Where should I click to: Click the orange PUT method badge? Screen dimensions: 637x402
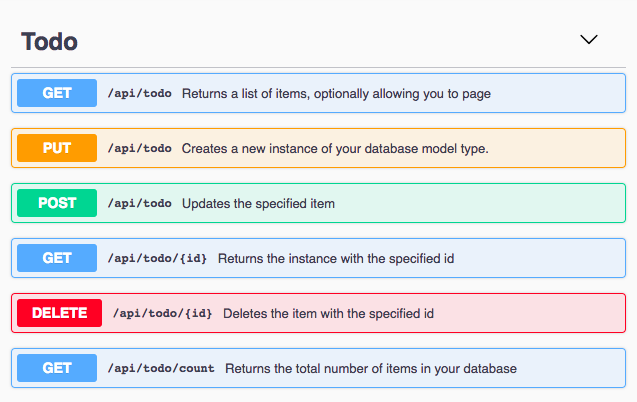[x=57, y=148]
